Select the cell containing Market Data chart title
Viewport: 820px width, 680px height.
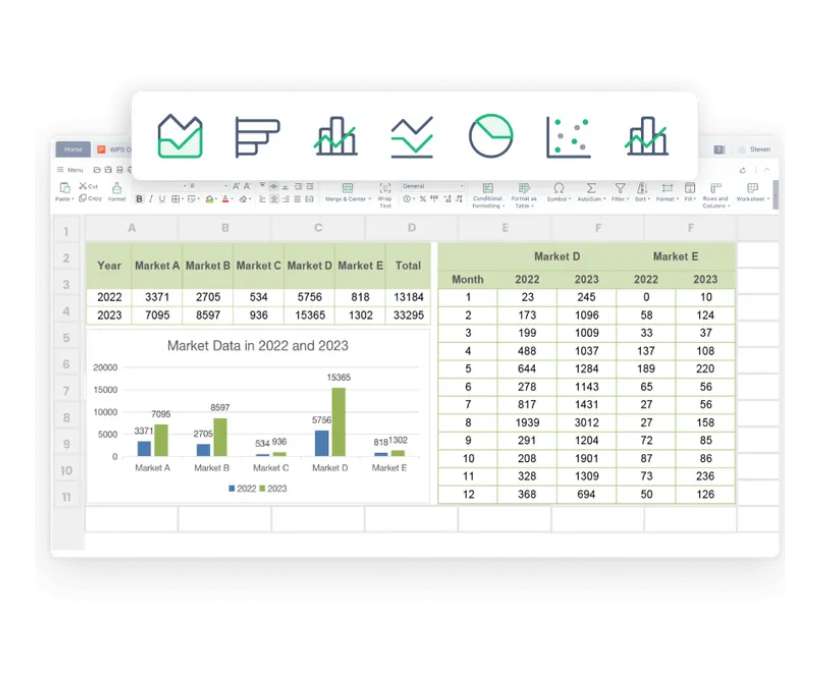[x=257, y=345]
